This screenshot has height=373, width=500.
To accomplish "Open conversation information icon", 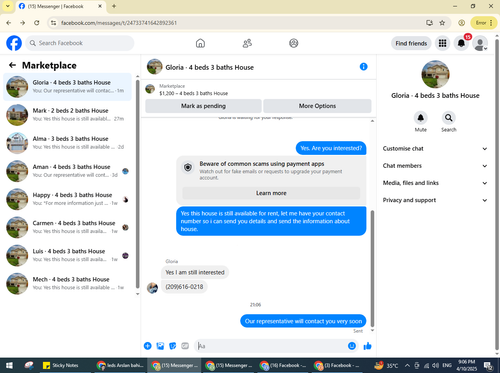I will [x=364, y=67].
